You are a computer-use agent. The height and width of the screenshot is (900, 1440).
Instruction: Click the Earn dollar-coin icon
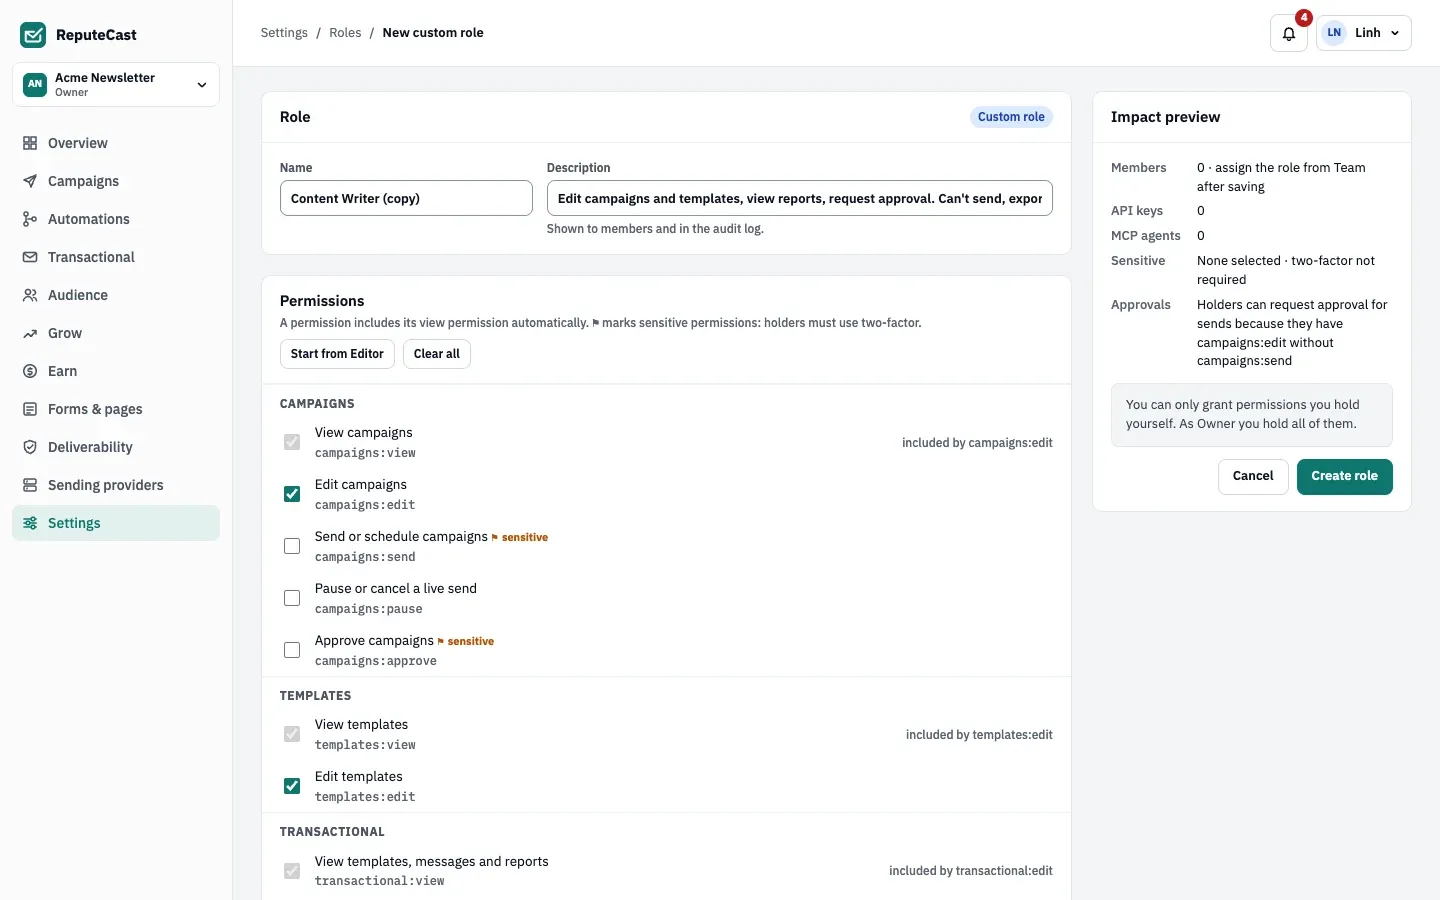tap(30, 371)
